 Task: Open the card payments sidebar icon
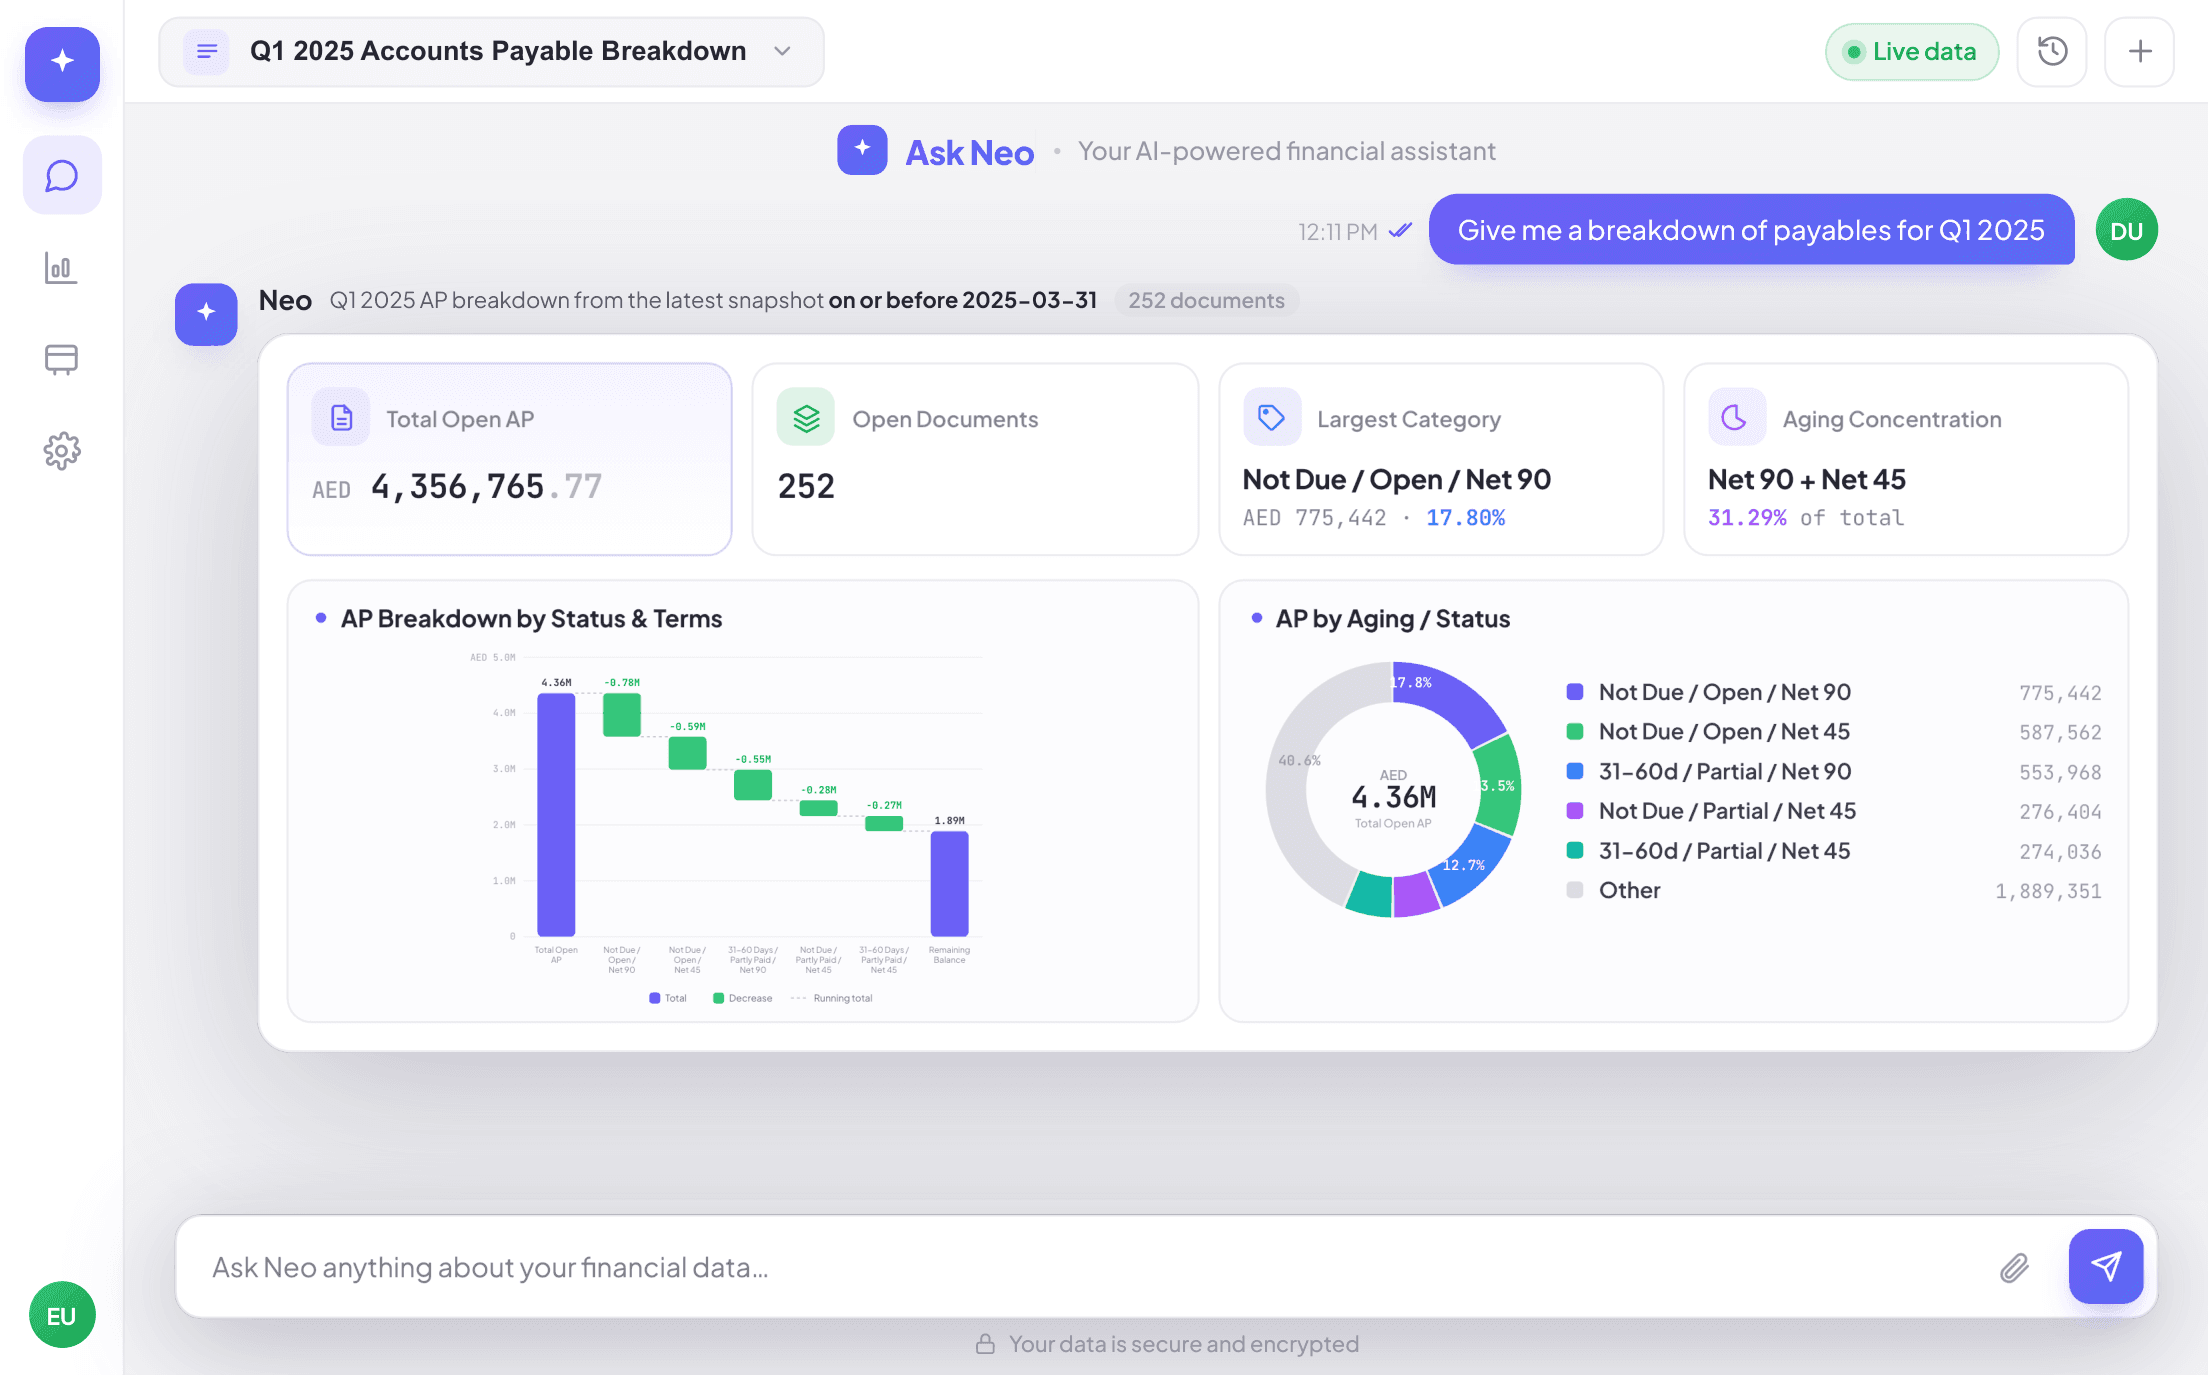pyautogui.click(x=61, y=359)
